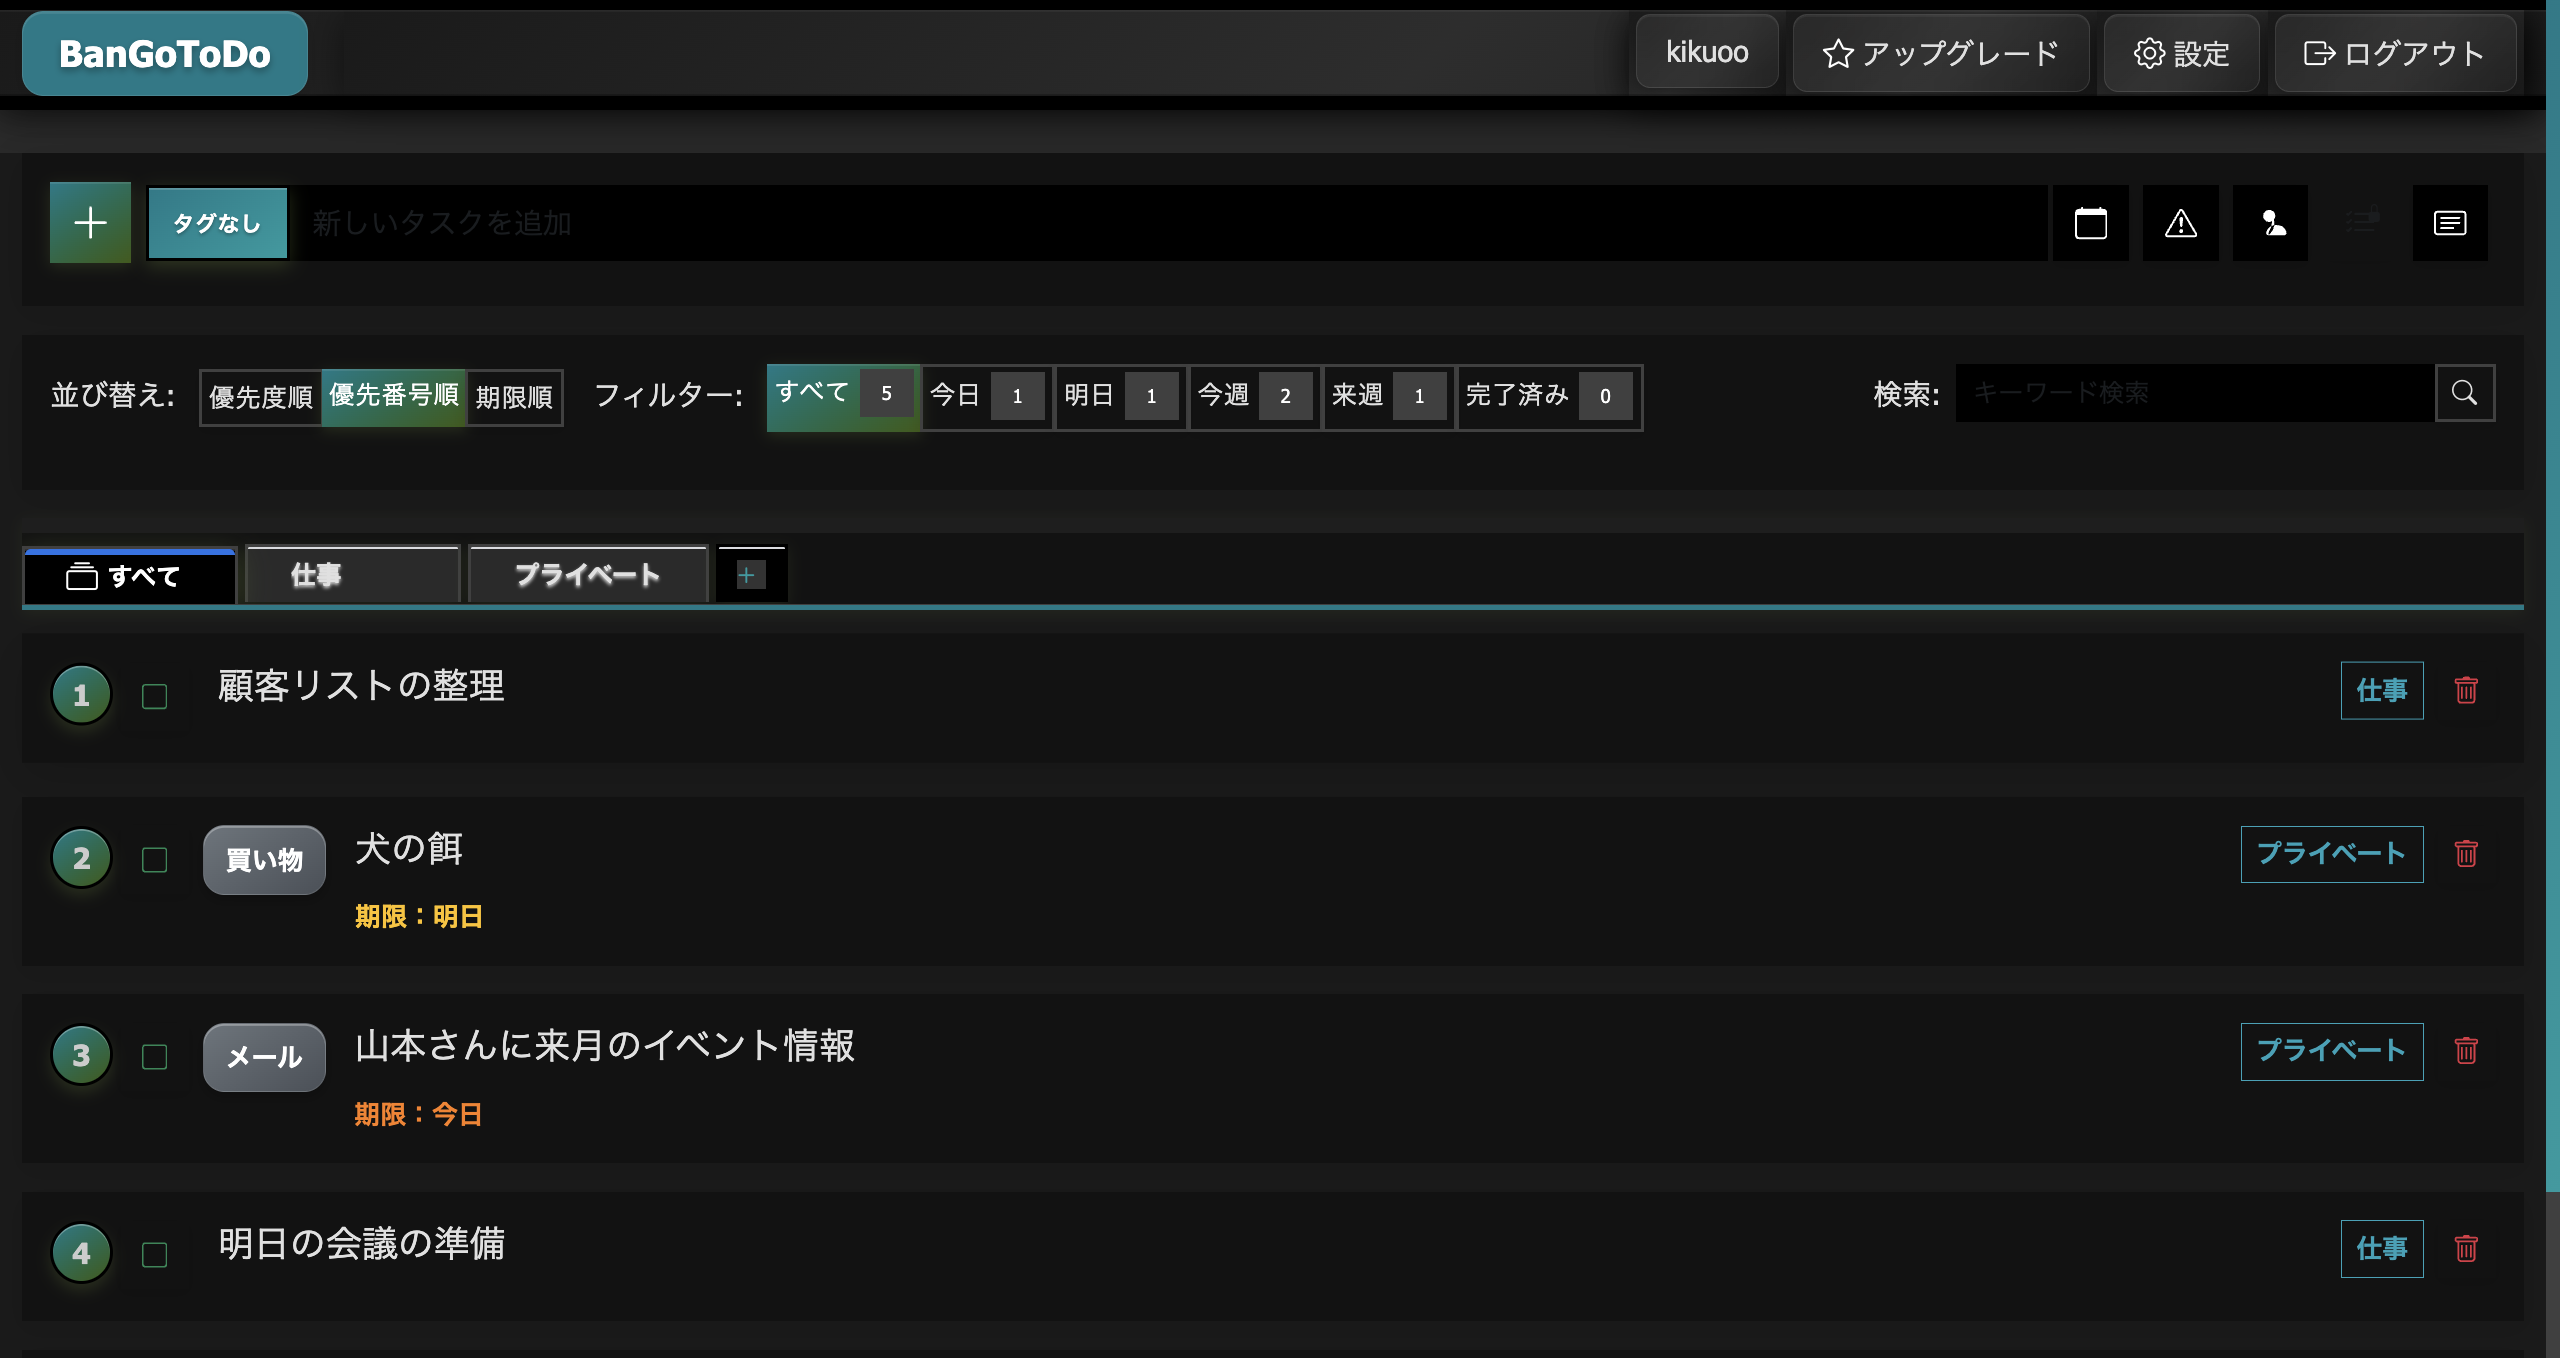
Task: Click the assignee person icon
Action: tap(2271, 222)
